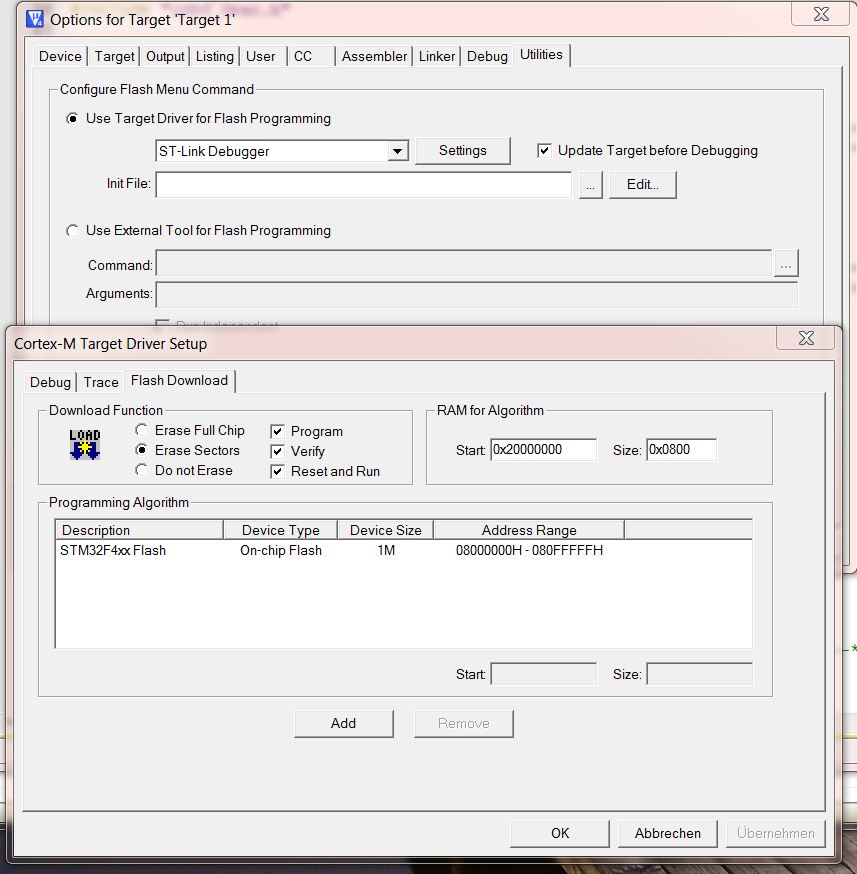Cancel with the Abbrechen button

click(x=668, y=833)
